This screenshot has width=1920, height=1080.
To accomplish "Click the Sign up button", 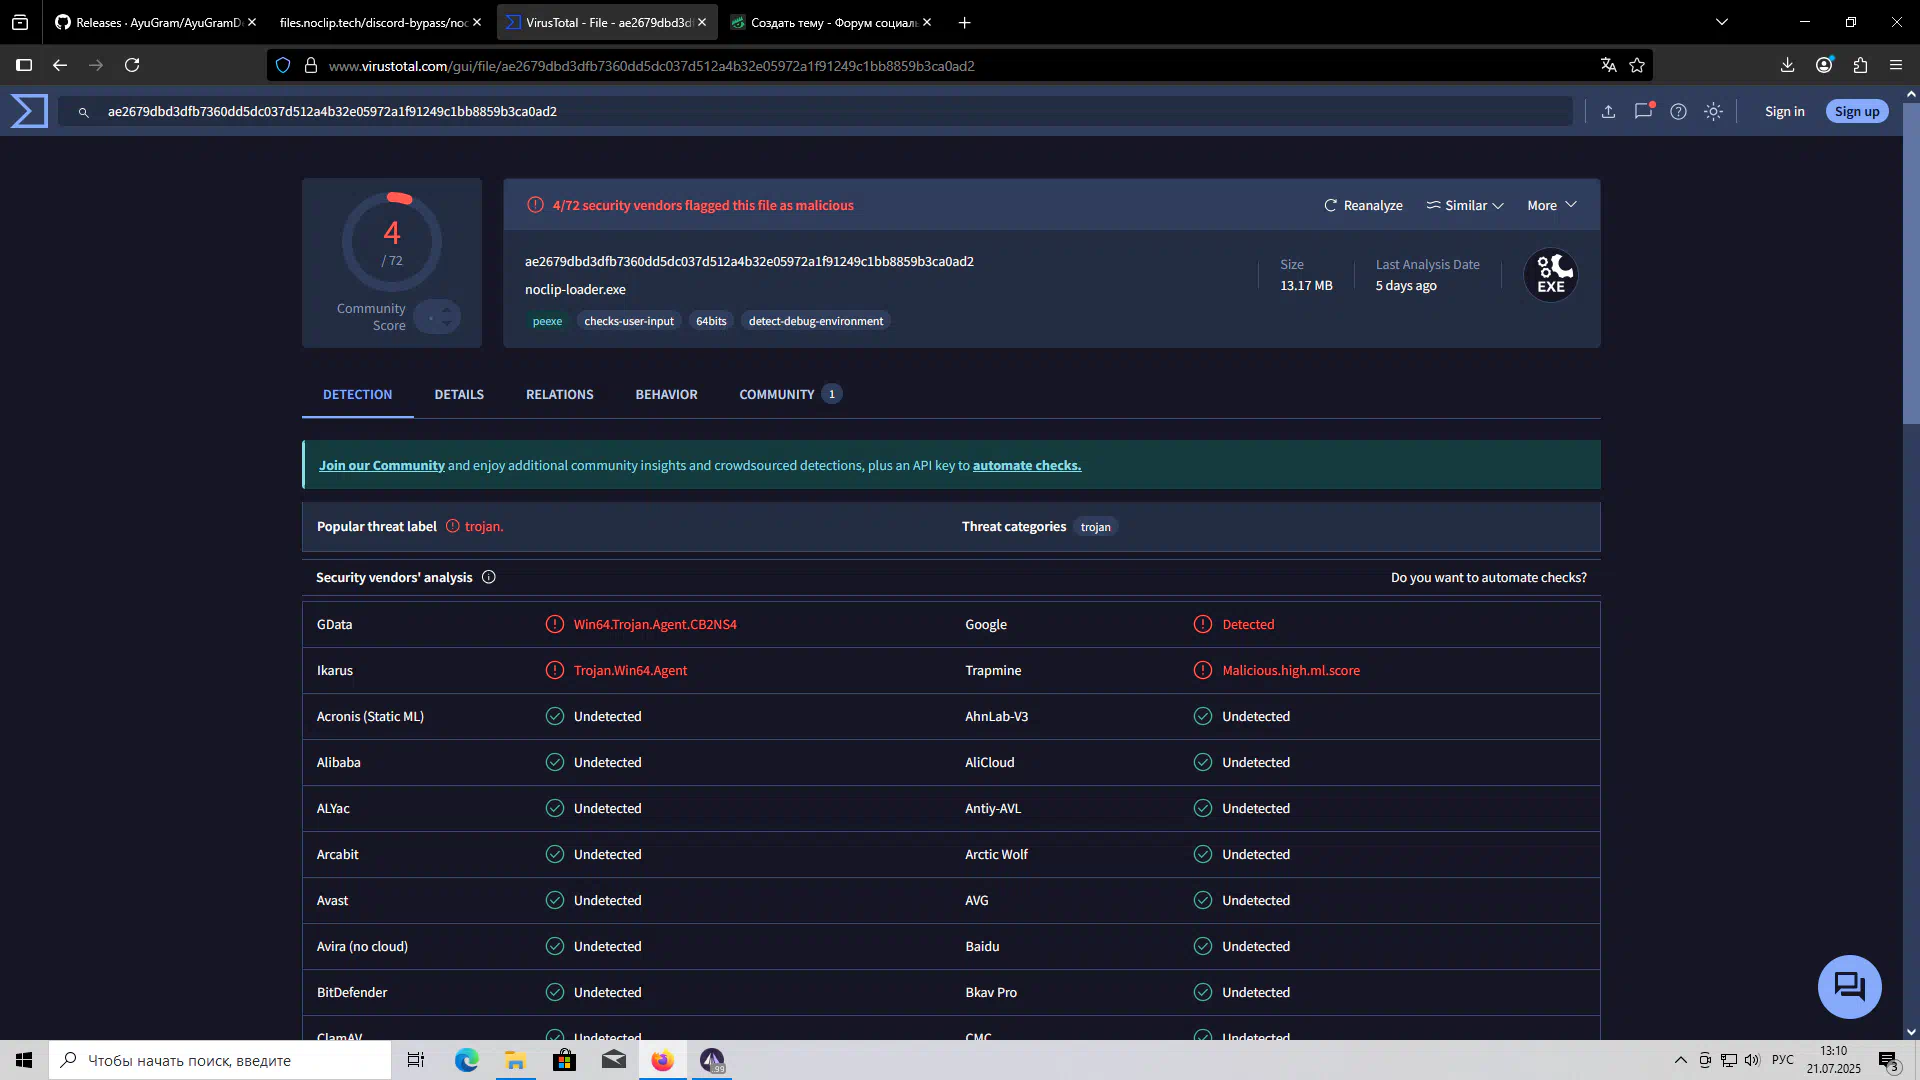I will pyautogui.click(x=1857, y=112).
